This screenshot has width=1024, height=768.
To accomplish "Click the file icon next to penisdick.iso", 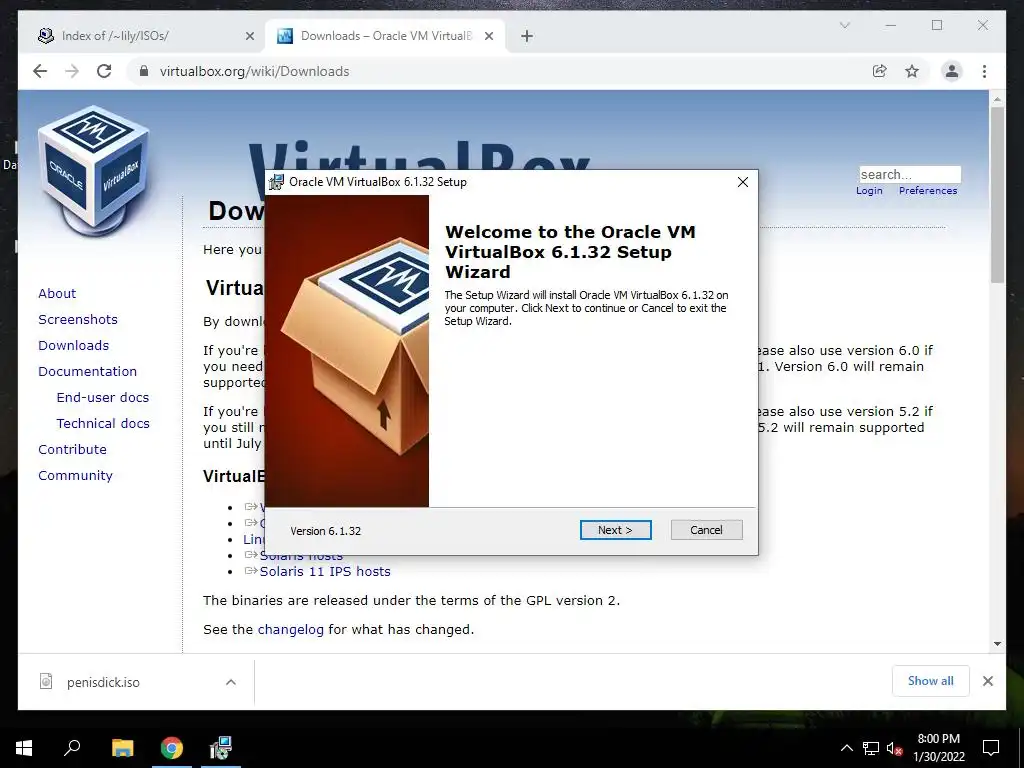I will pyautogui.click(x=46, y=682).
